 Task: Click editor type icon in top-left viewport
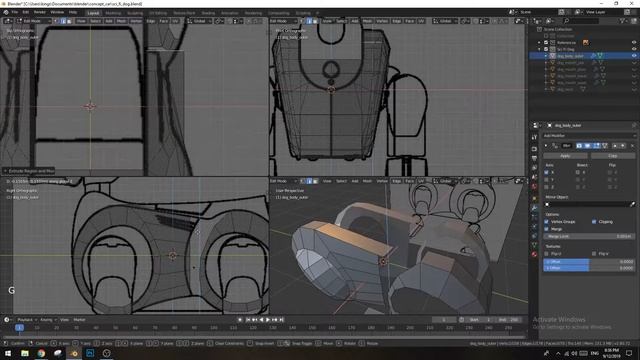click(7, 21)
